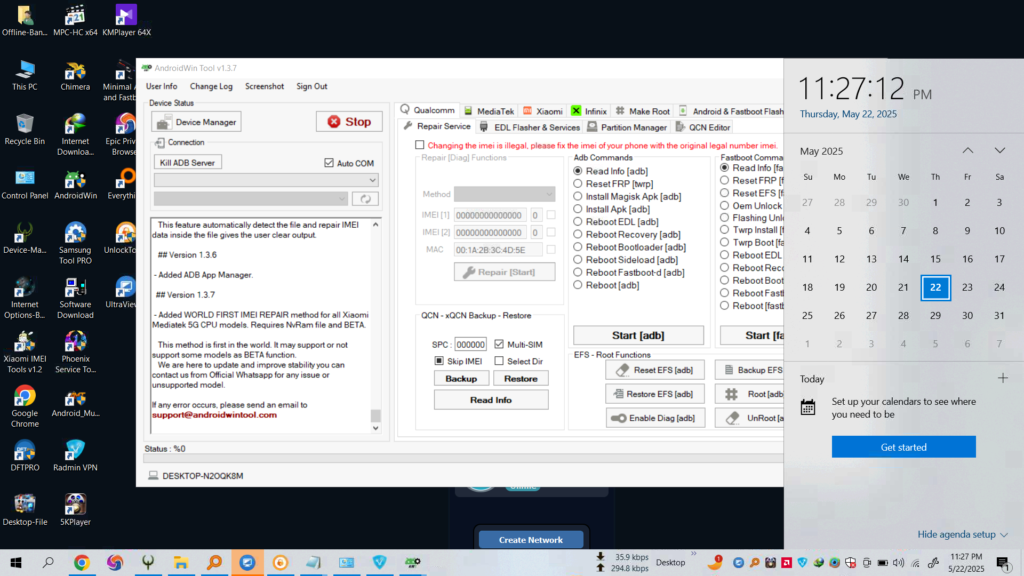The width and height of the screenshot is (1024, 576).
Task: Switch to the Repair Service tab
Action: [x=444, y=126]
